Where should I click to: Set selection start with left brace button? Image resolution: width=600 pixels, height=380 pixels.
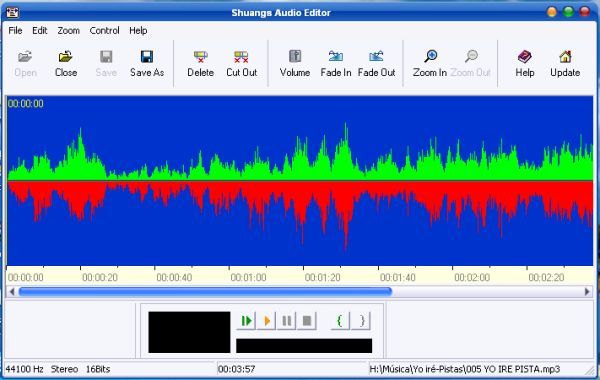340,321
